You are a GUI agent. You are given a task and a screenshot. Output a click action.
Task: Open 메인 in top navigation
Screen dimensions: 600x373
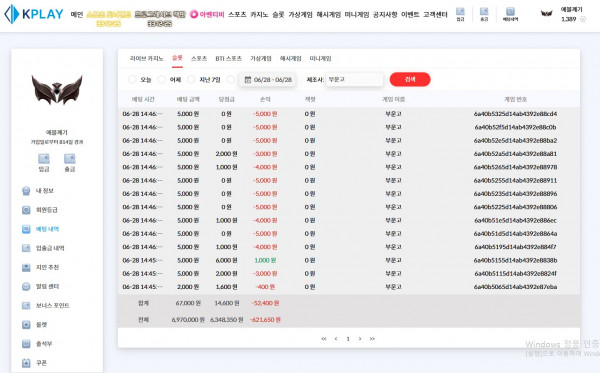pos(77,15)
